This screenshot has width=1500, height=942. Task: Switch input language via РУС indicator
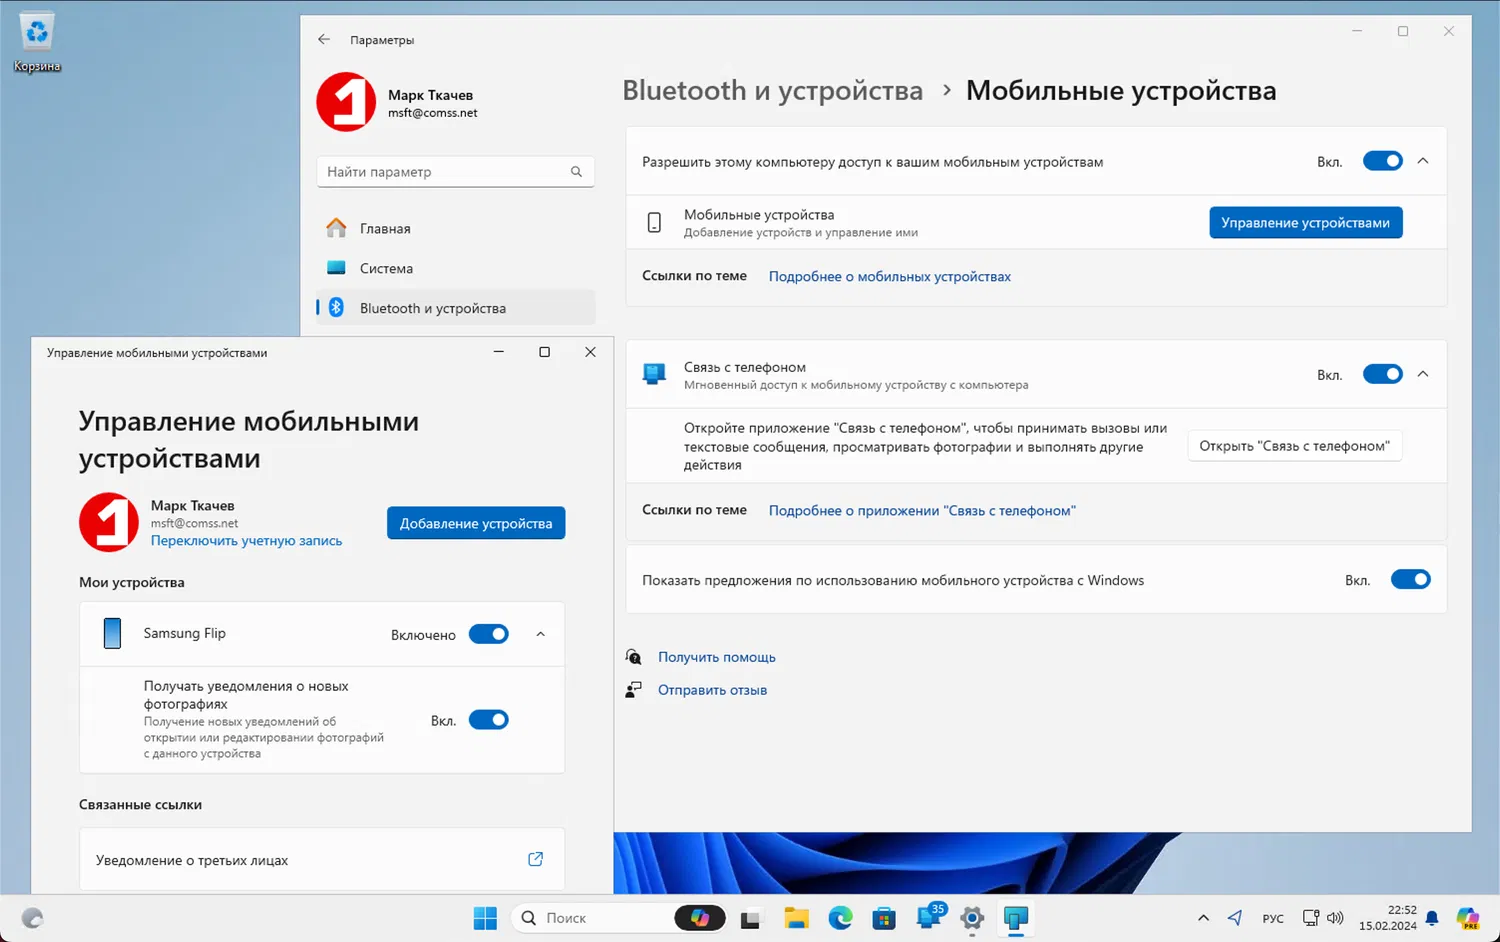click(x=1273, y=919)
